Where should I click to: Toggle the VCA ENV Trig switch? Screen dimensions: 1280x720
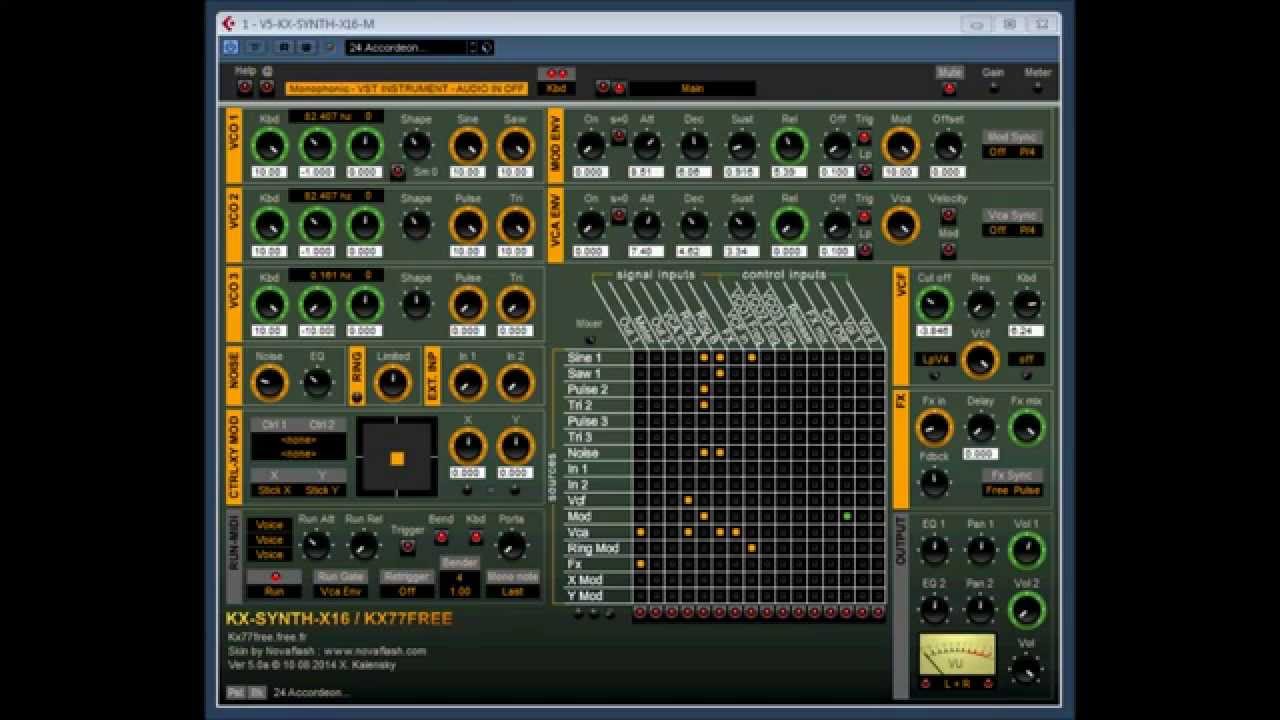pos(865,216)
